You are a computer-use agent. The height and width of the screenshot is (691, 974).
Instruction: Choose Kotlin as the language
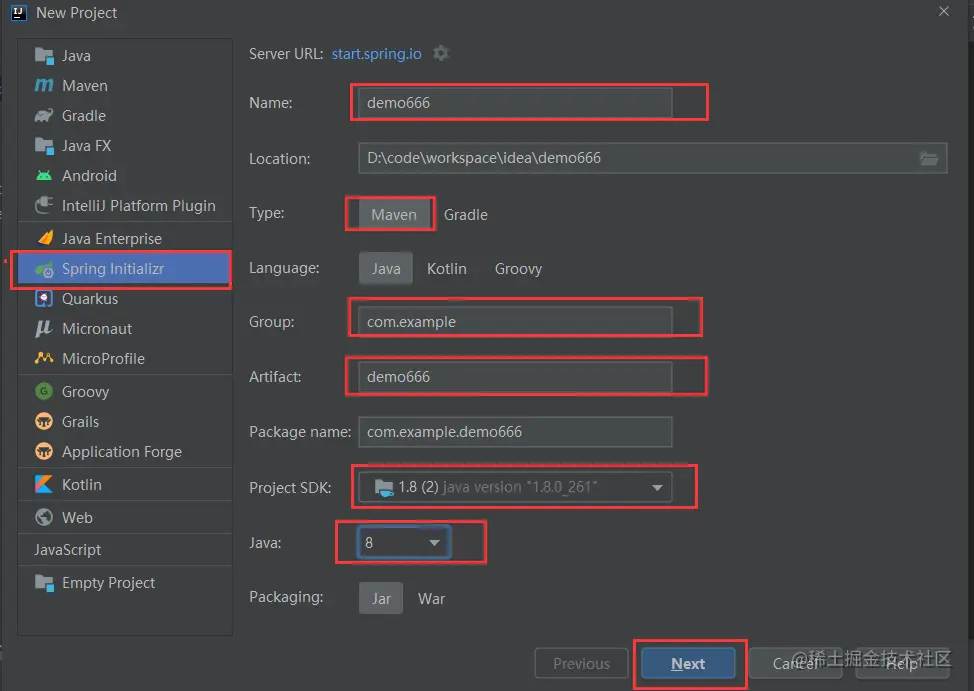[447, 269]
